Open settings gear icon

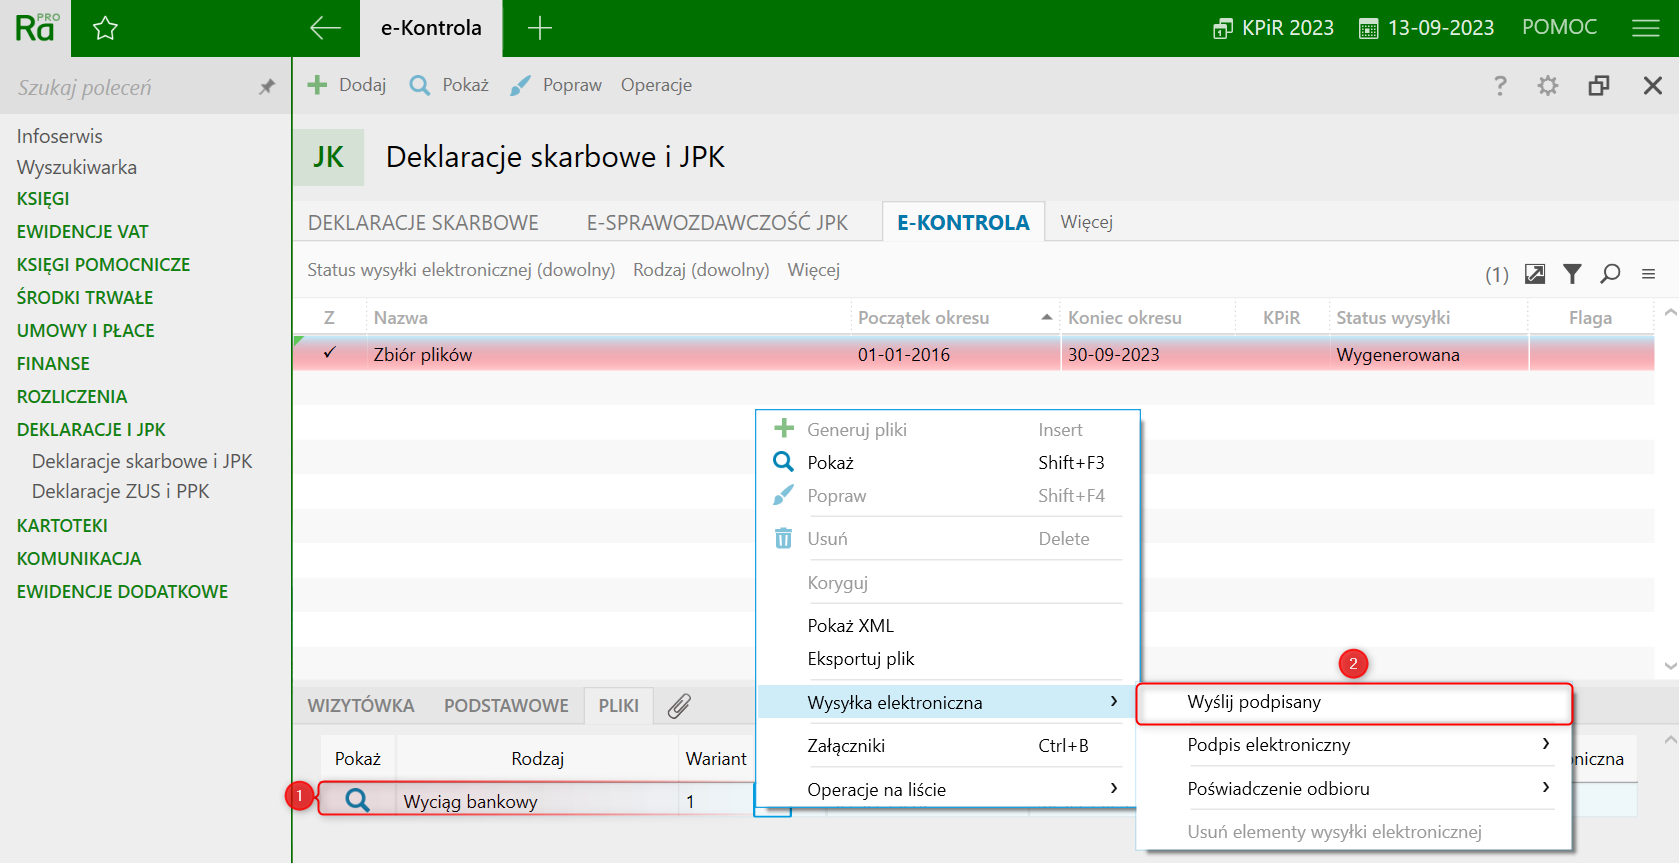pyautogui.click(x=1548, y=86)
